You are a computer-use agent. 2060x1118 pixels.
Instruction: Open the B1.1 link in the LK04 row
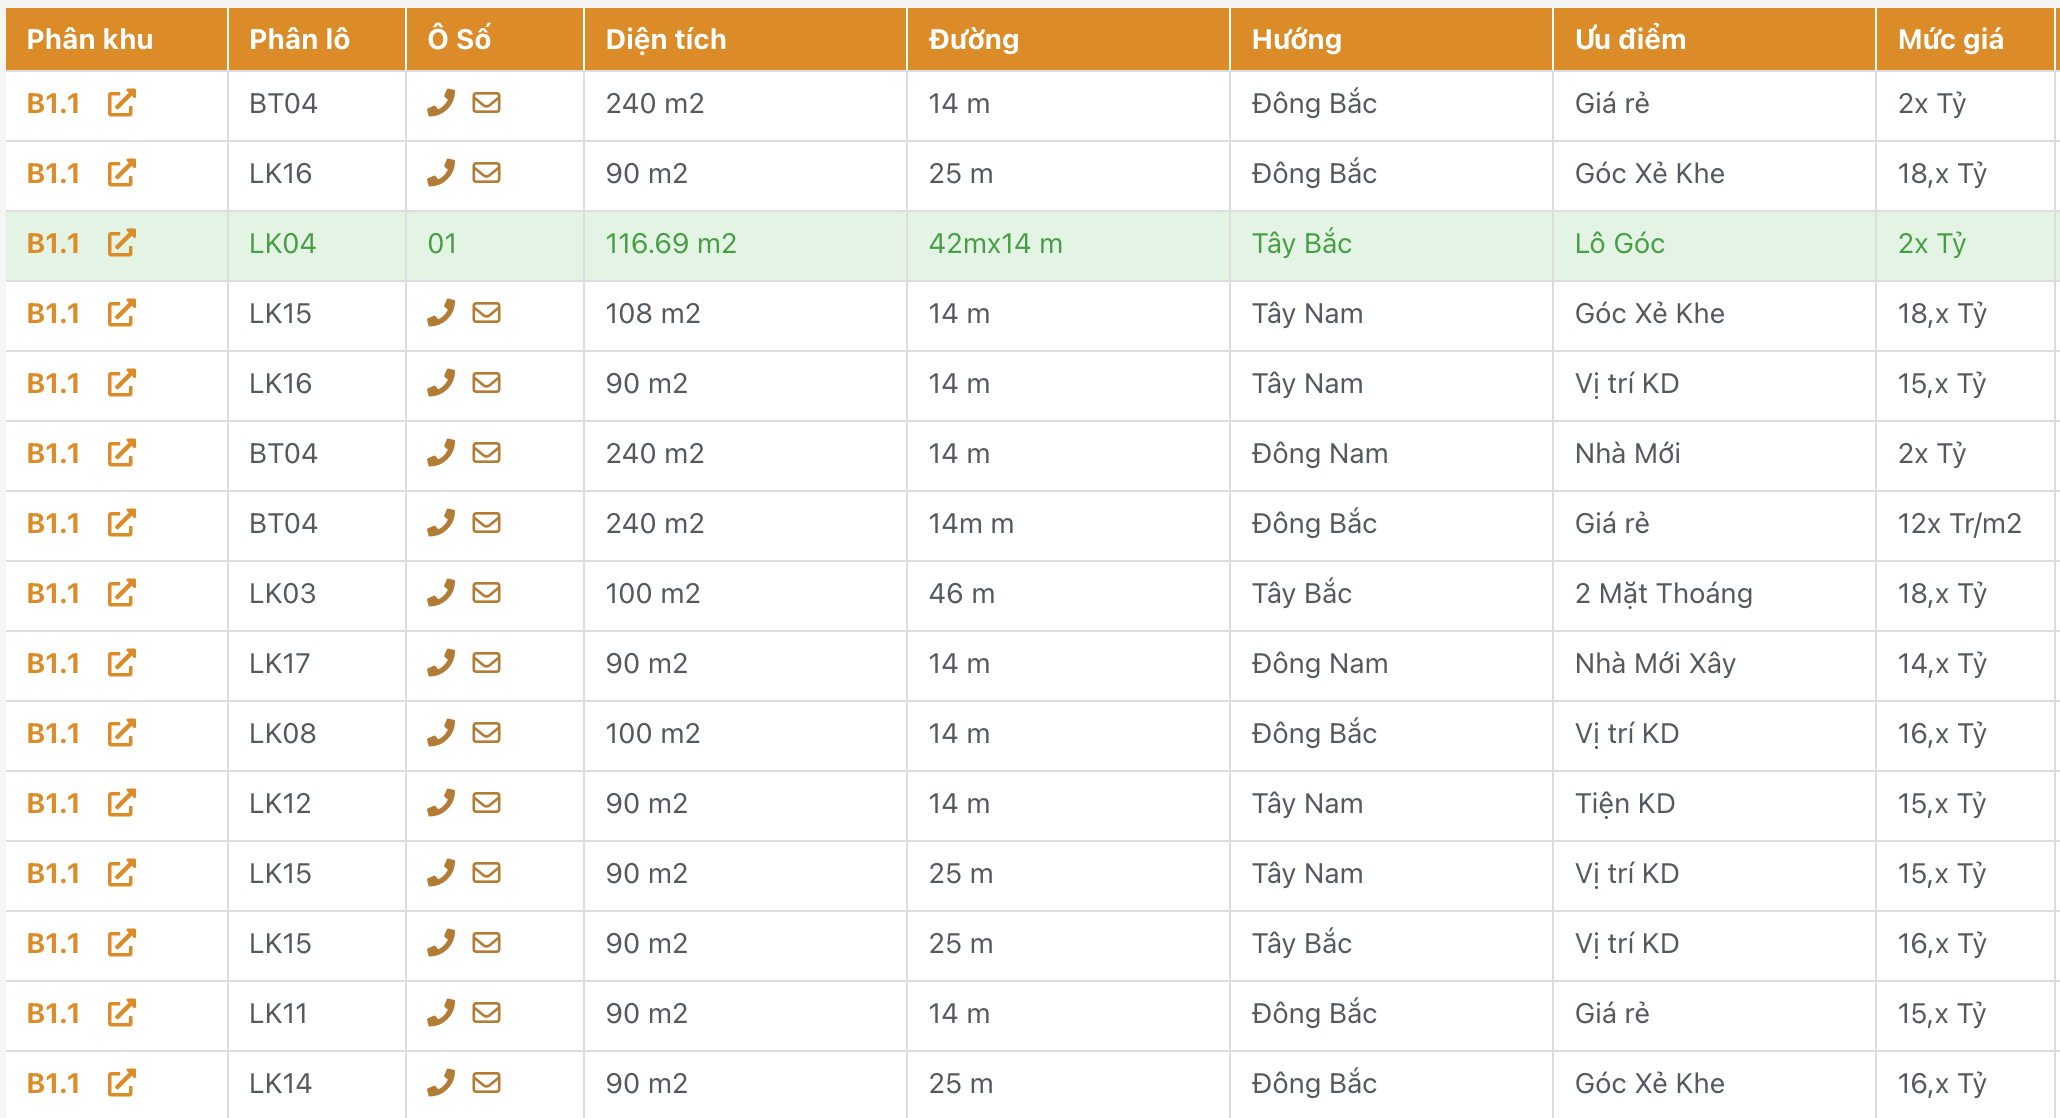coord(53,243)
